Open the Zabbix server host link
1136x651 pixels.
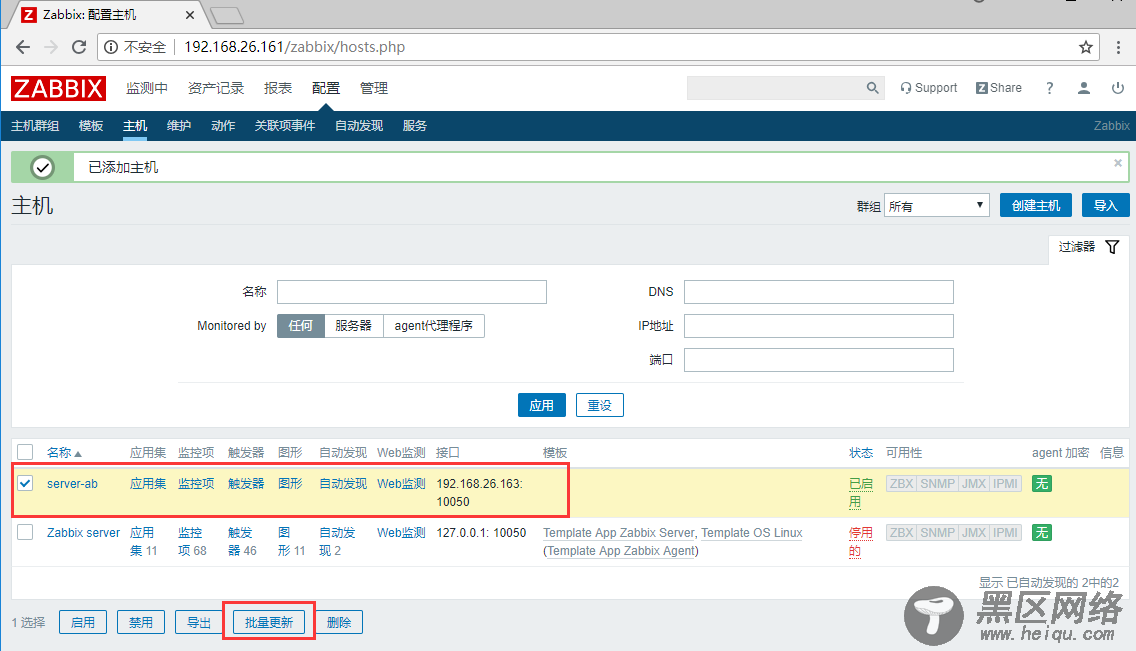tap(83, 533)
